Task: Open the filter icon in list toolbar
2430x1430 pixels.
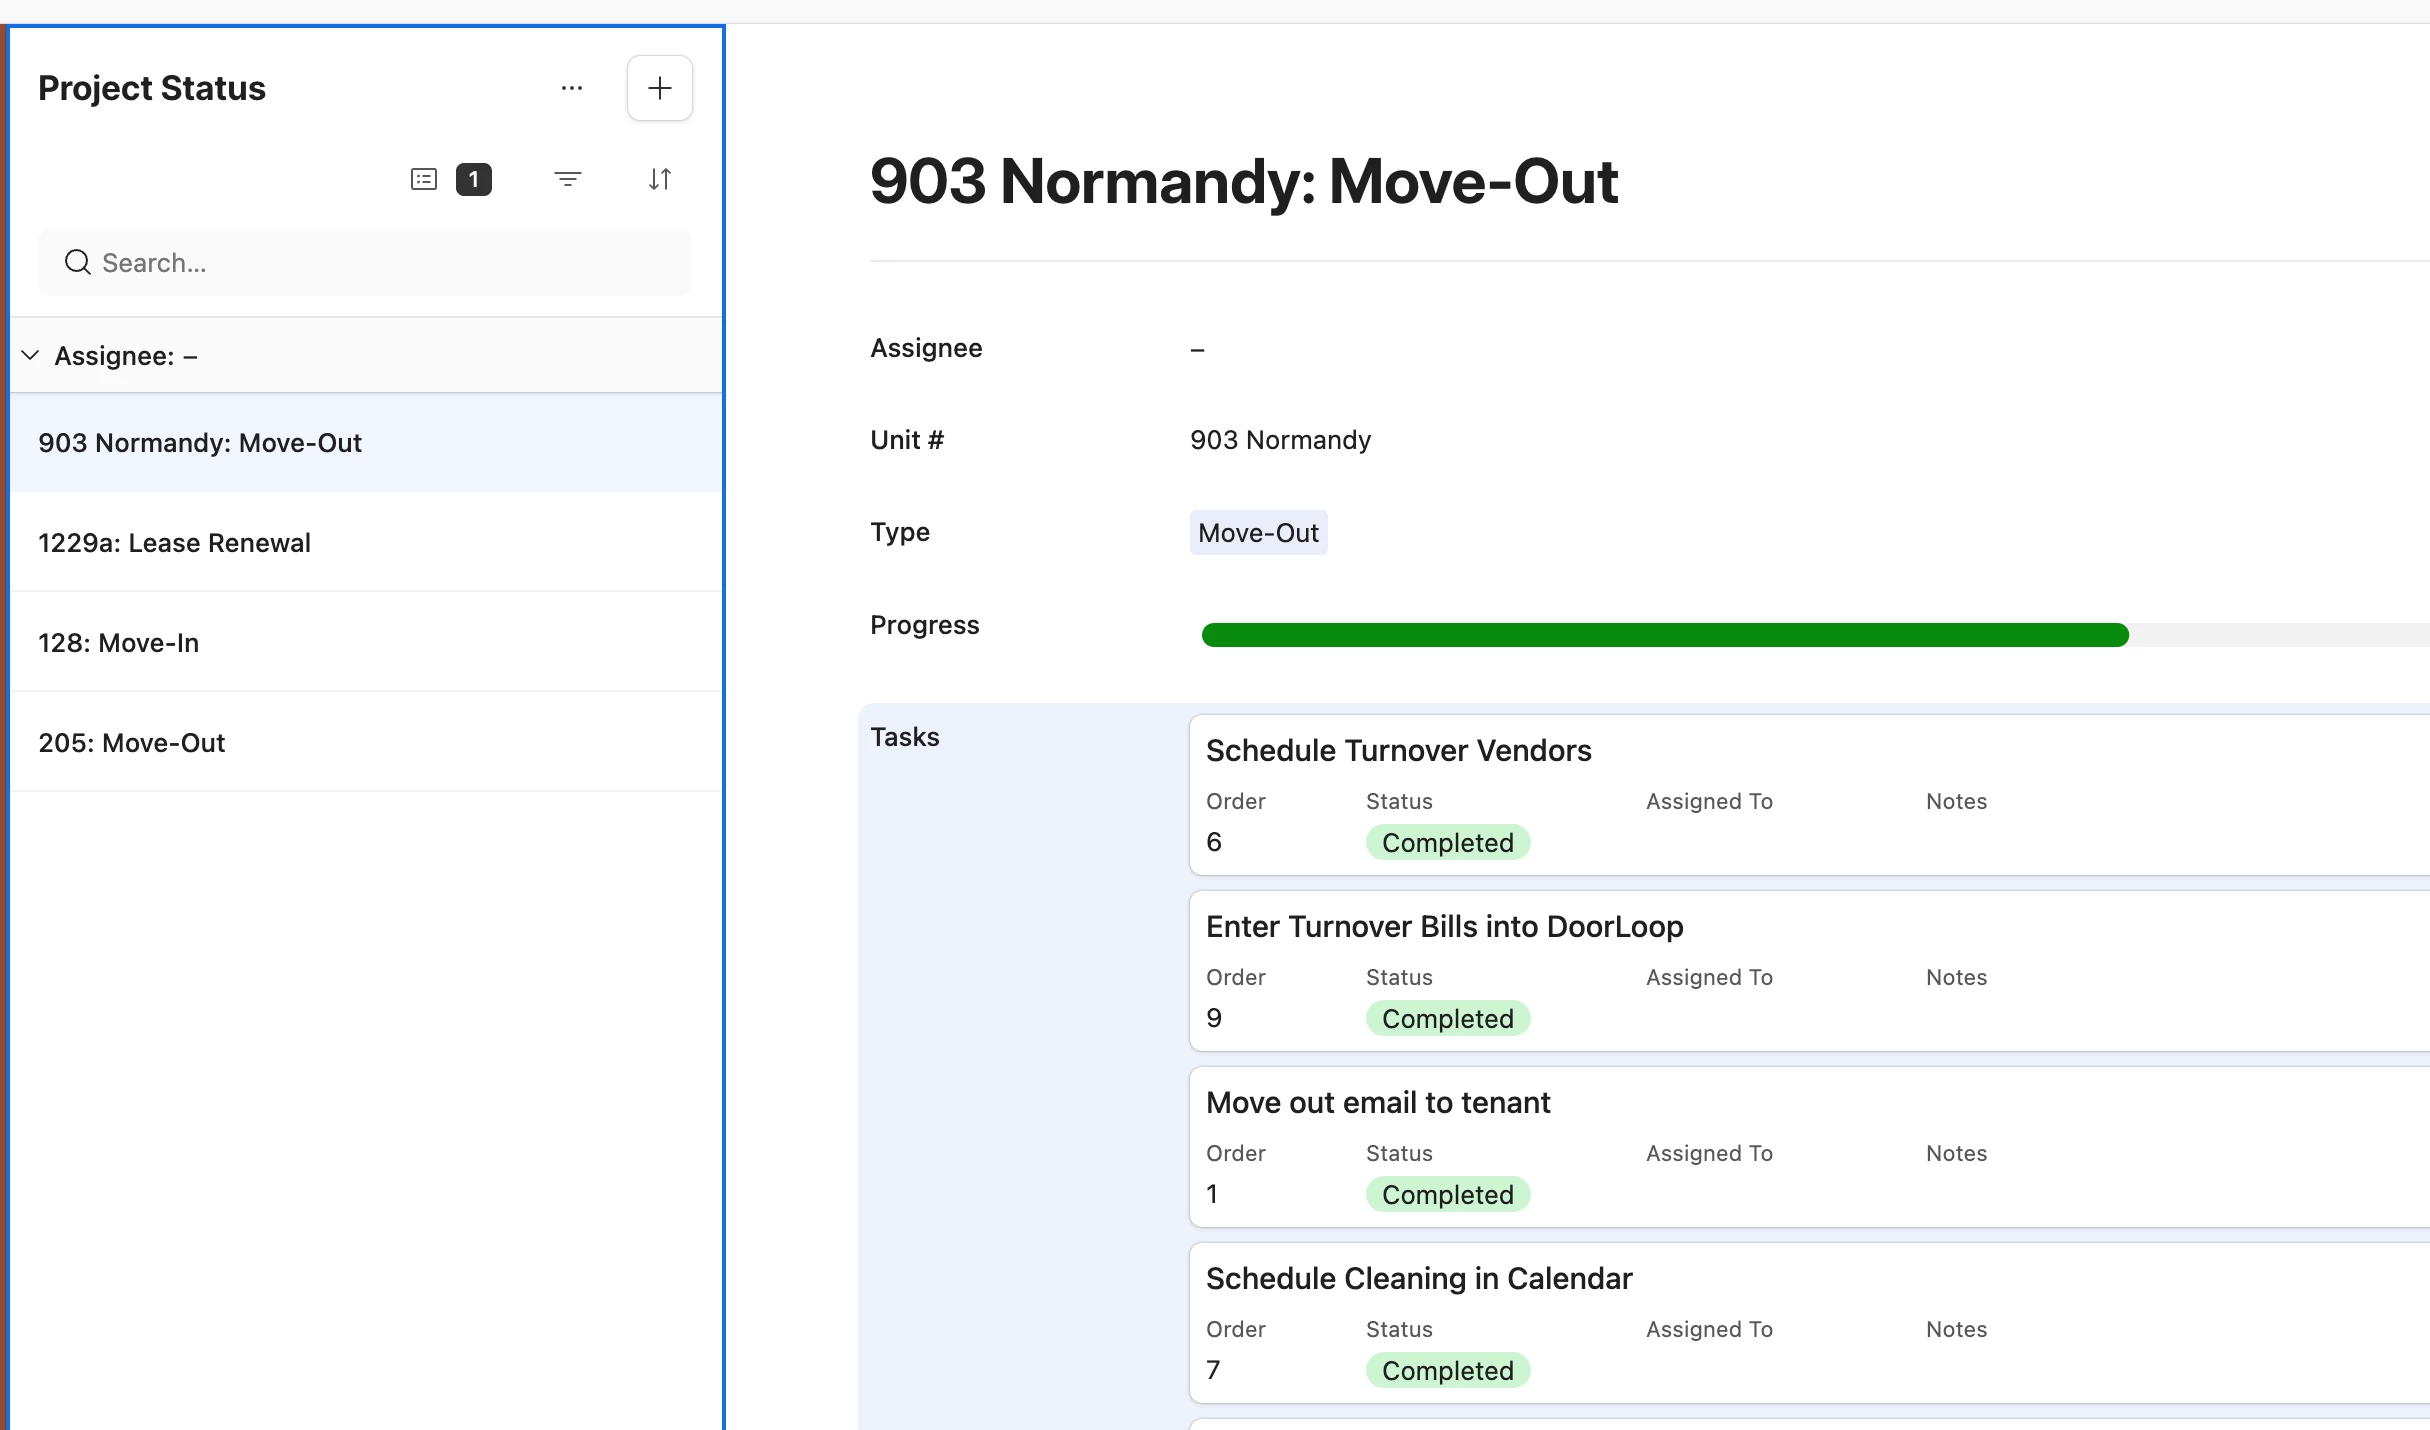Action: [x=567, y=179]
